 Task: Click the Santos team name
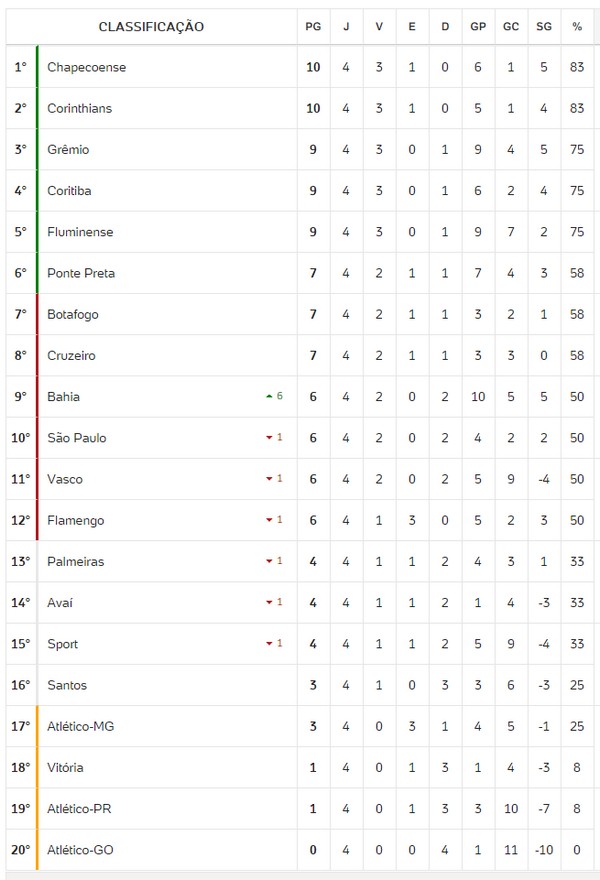tap(67, 685)
